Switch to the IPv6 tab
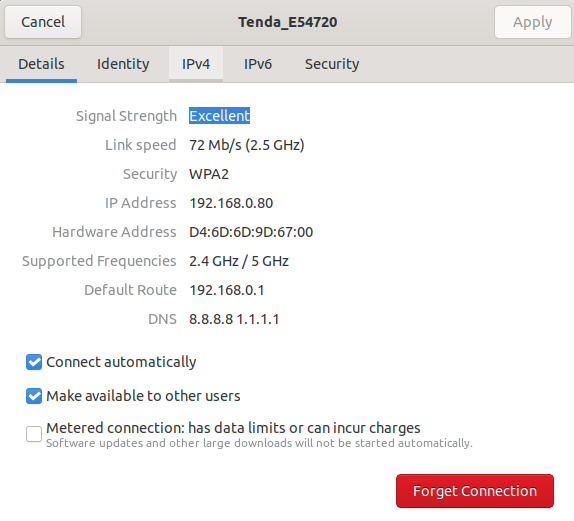This screenshot has height=521, width=574. click(258, 64)
